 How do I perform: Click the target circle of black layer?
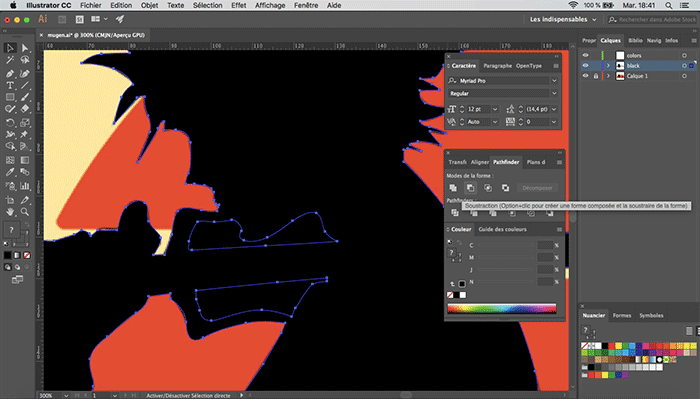click(684, 66)
